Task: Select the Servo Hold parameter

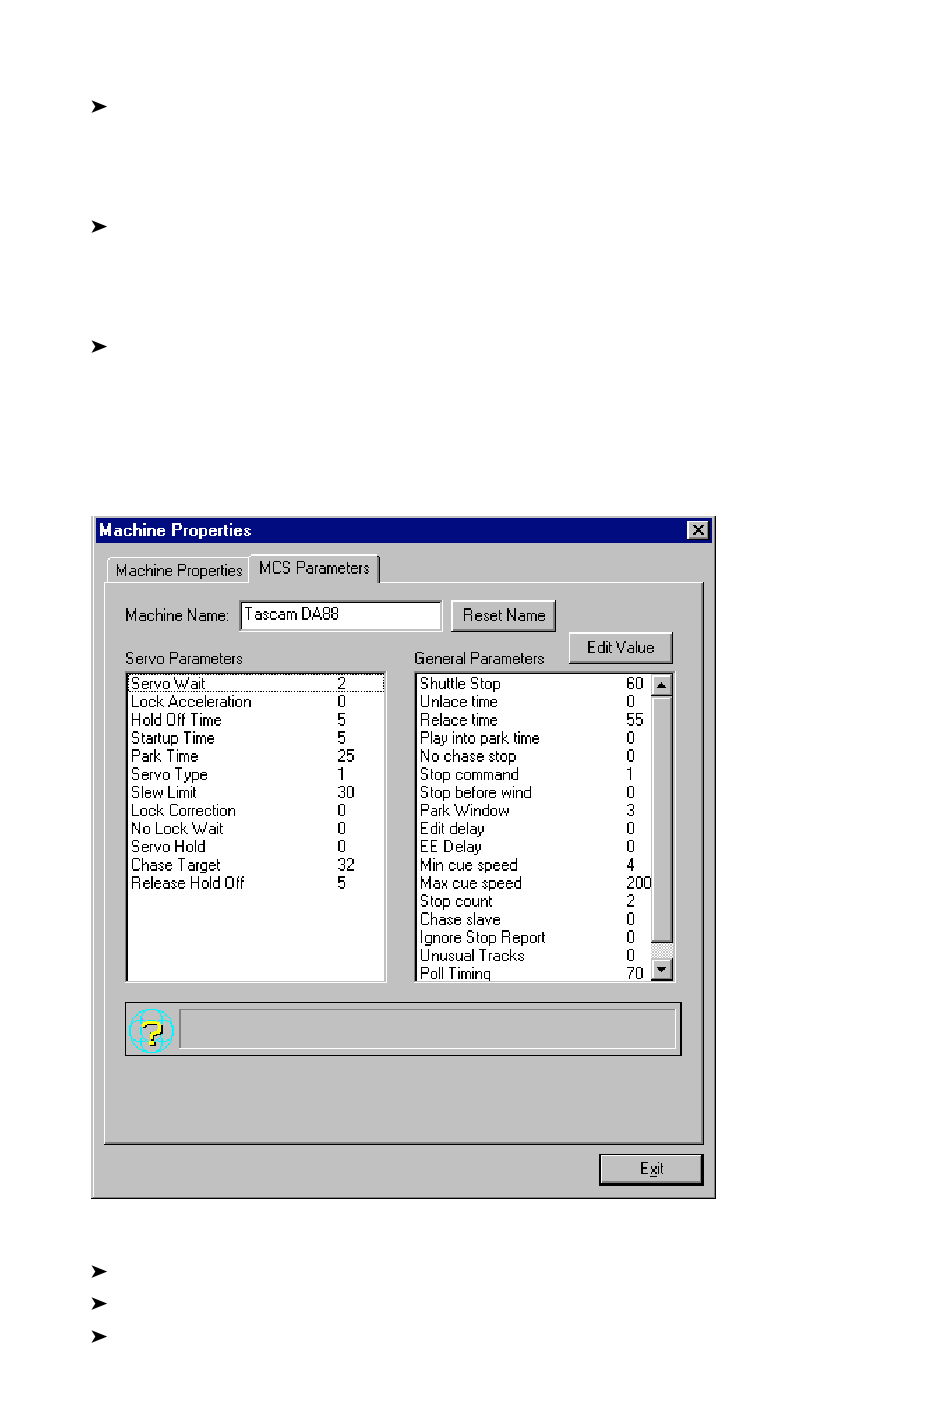Action: coord(256,846)
